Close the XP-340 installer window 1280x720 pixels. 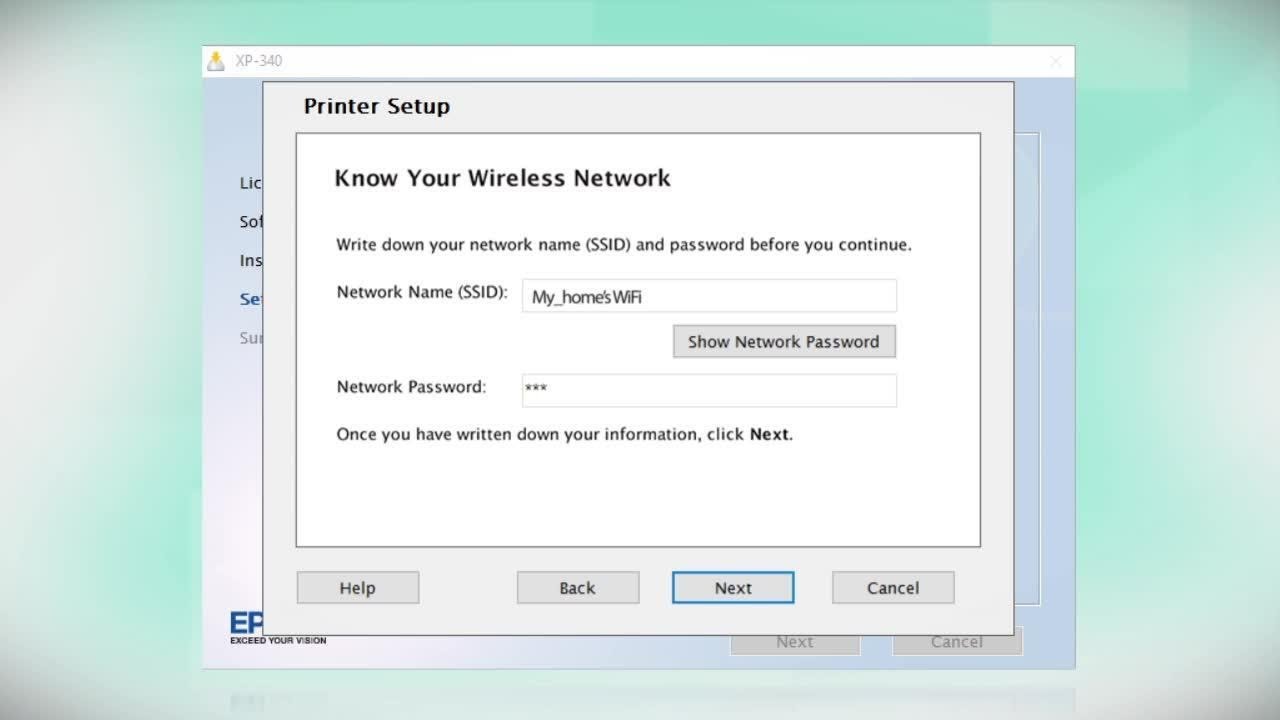pos(1056,61)
